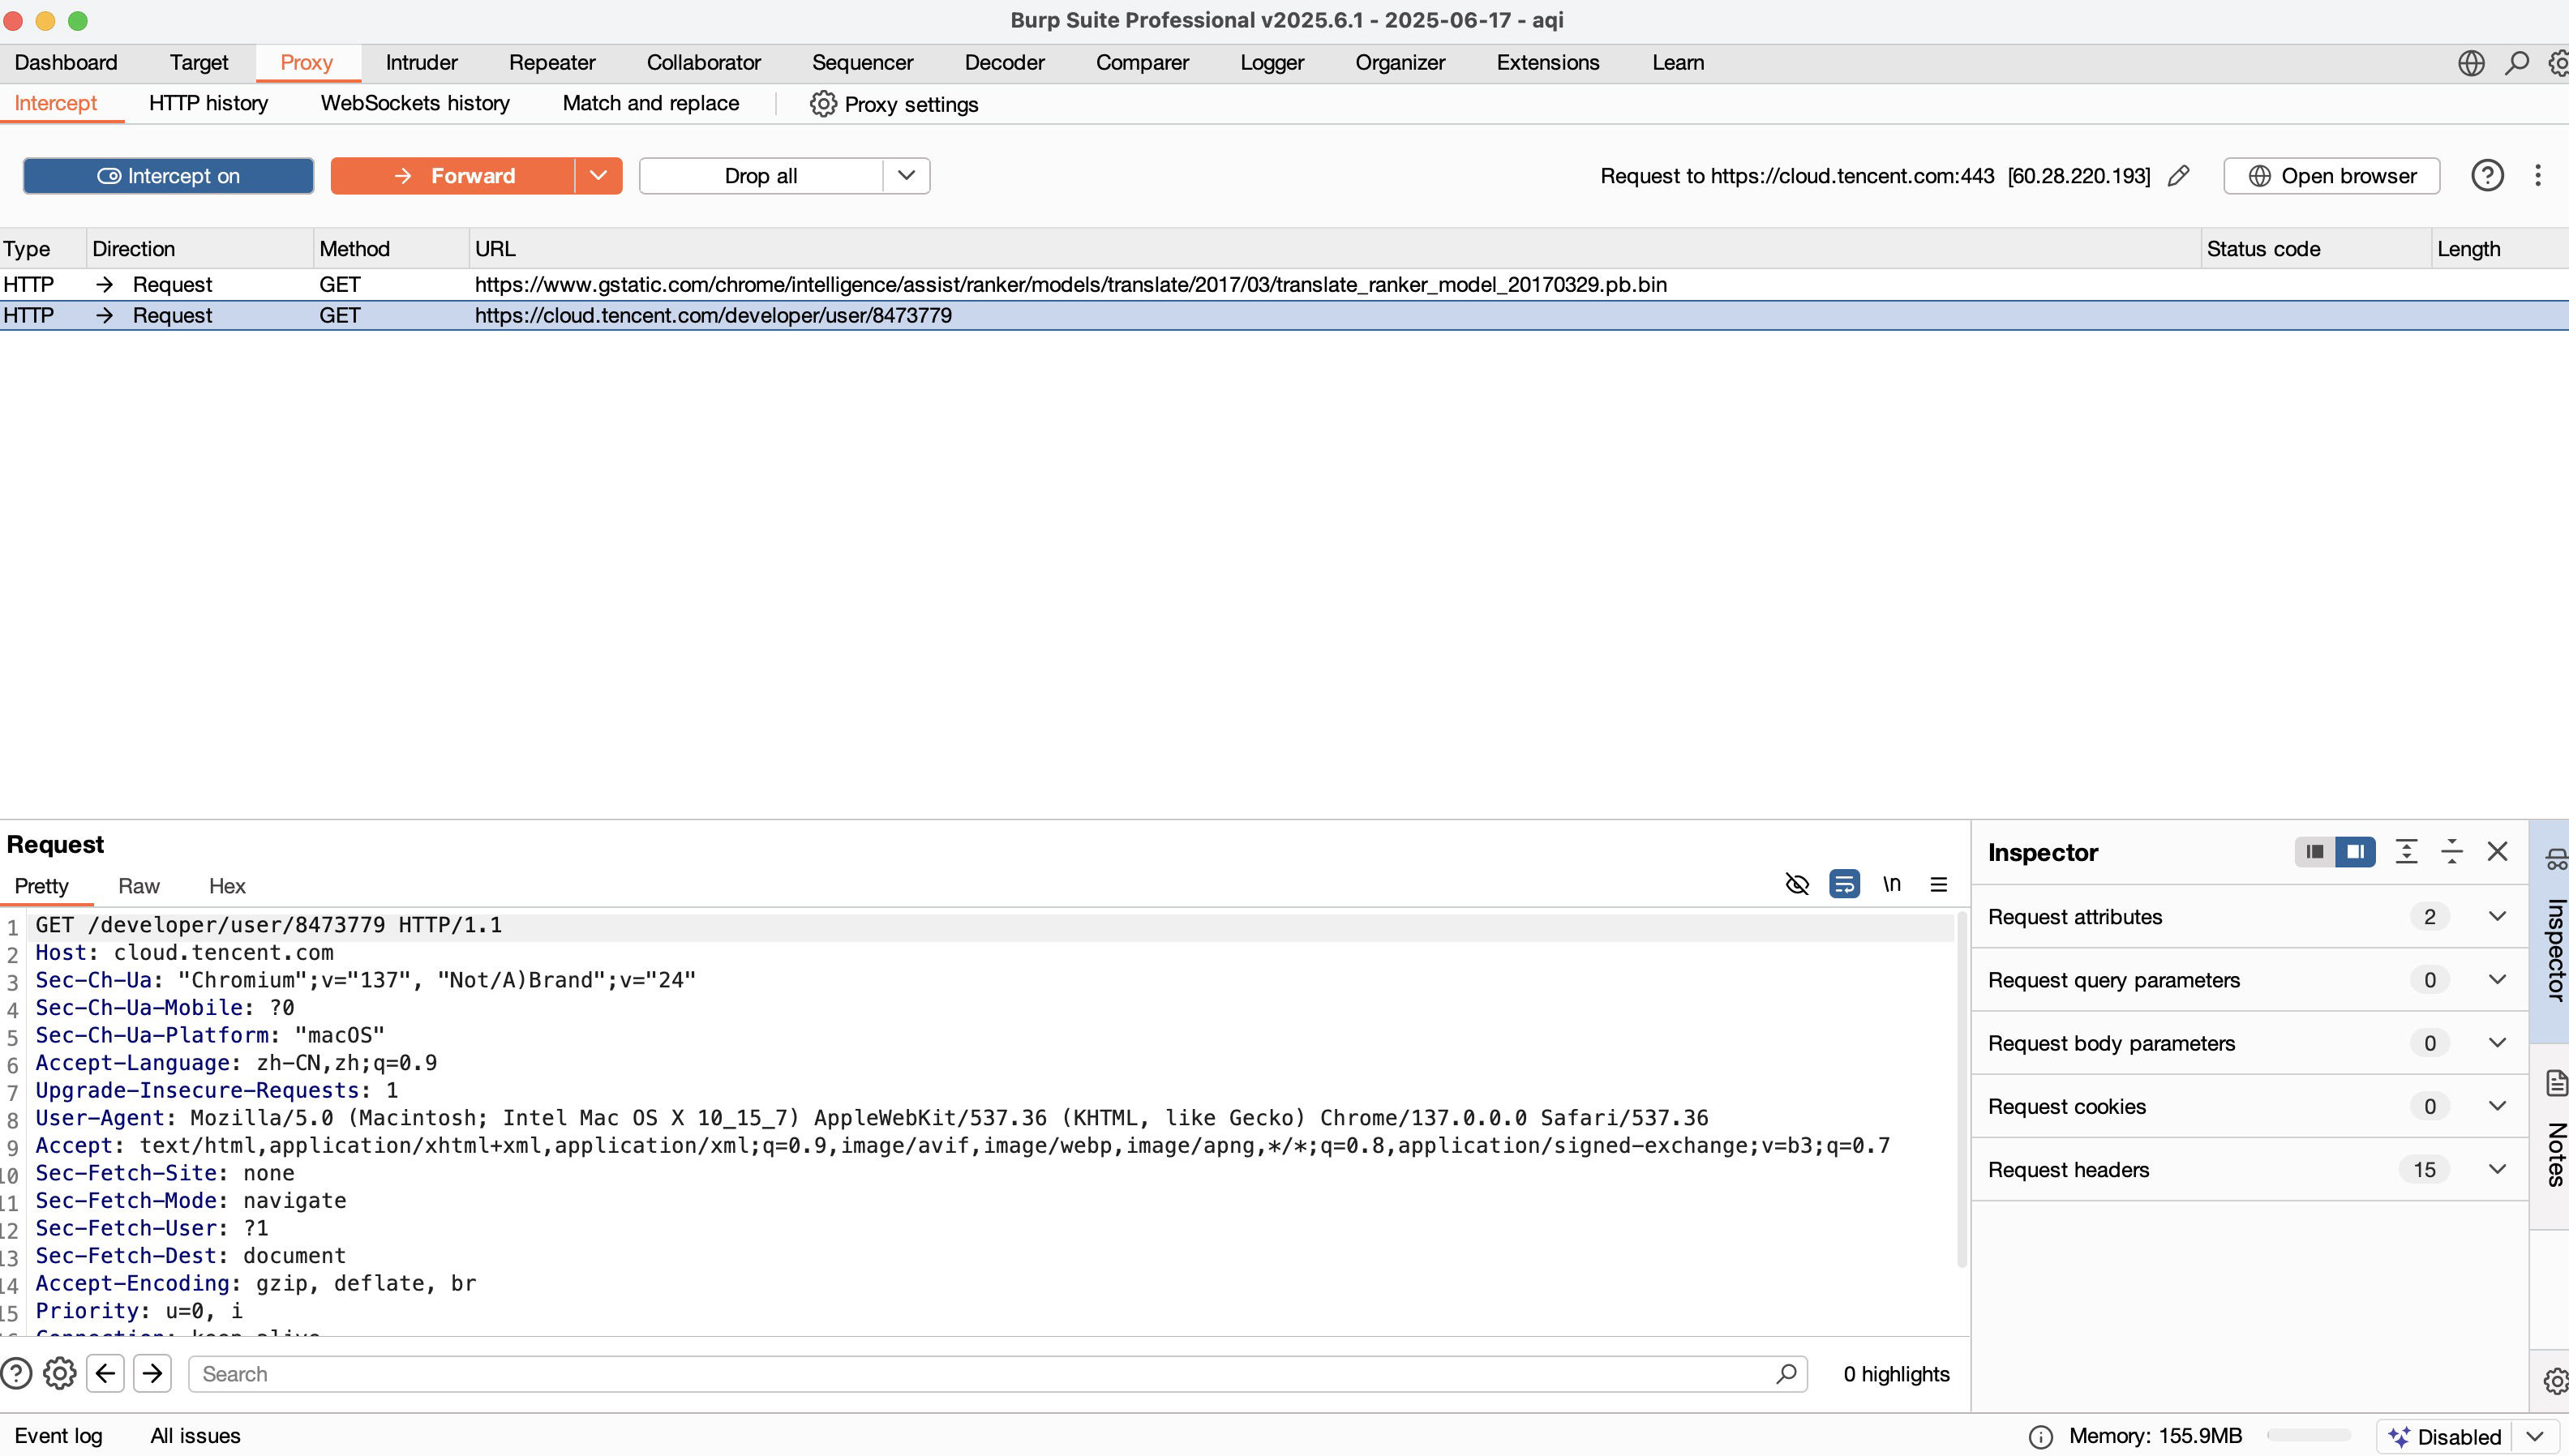Open the Repeater tab
2569x1456 pixels.
click(551, 63)
